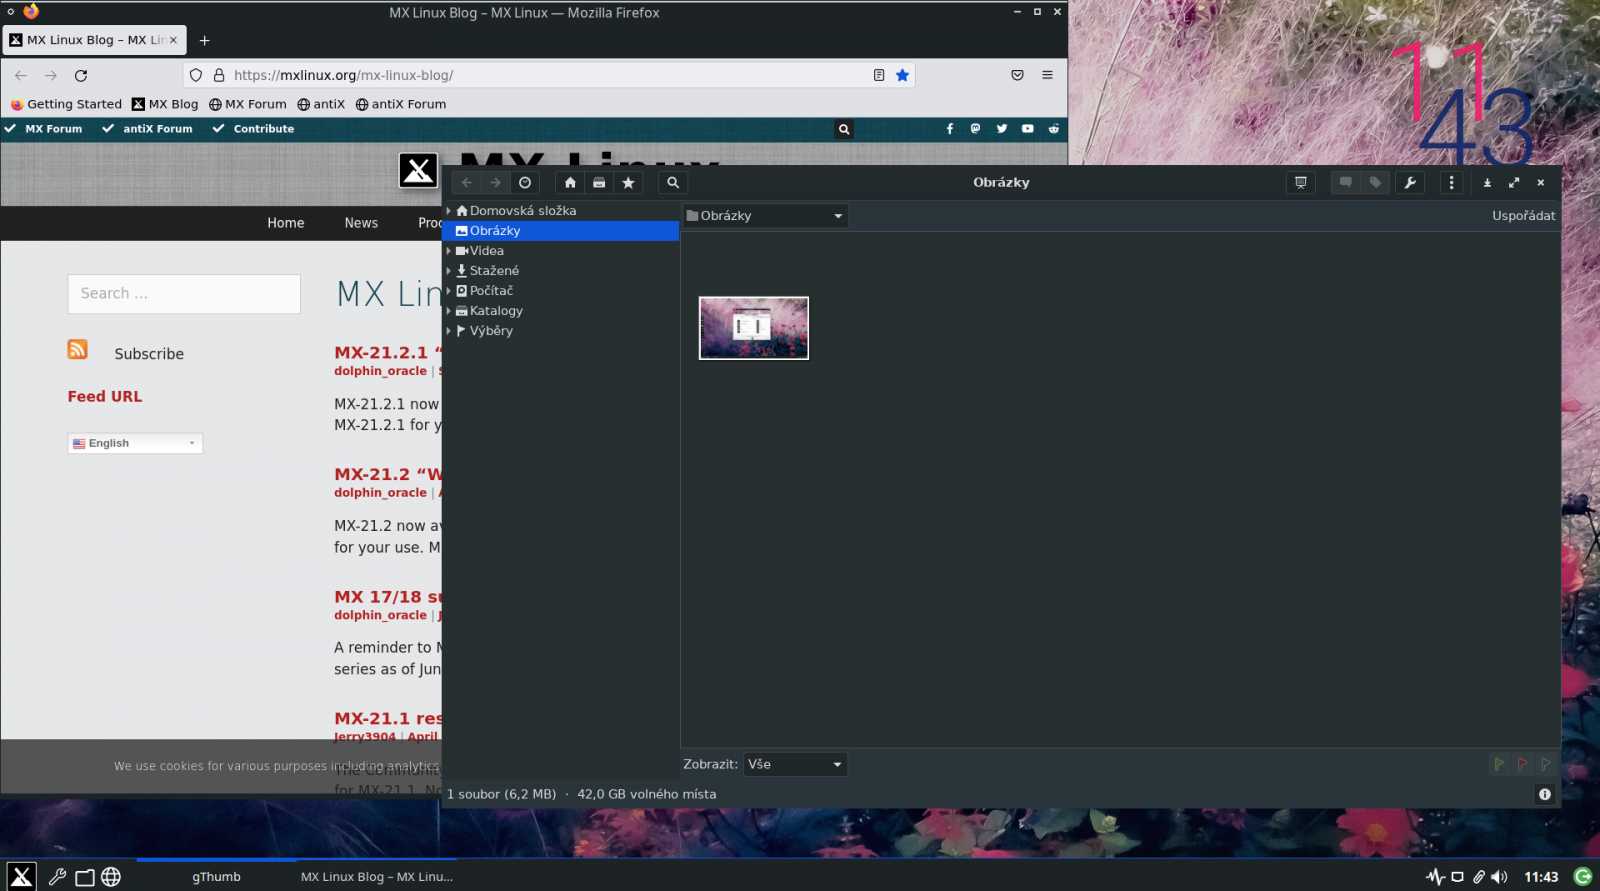Viewport: 1600px width, 891px height.
Task: Expand Stažené tree node
Action: pos(449,271)
